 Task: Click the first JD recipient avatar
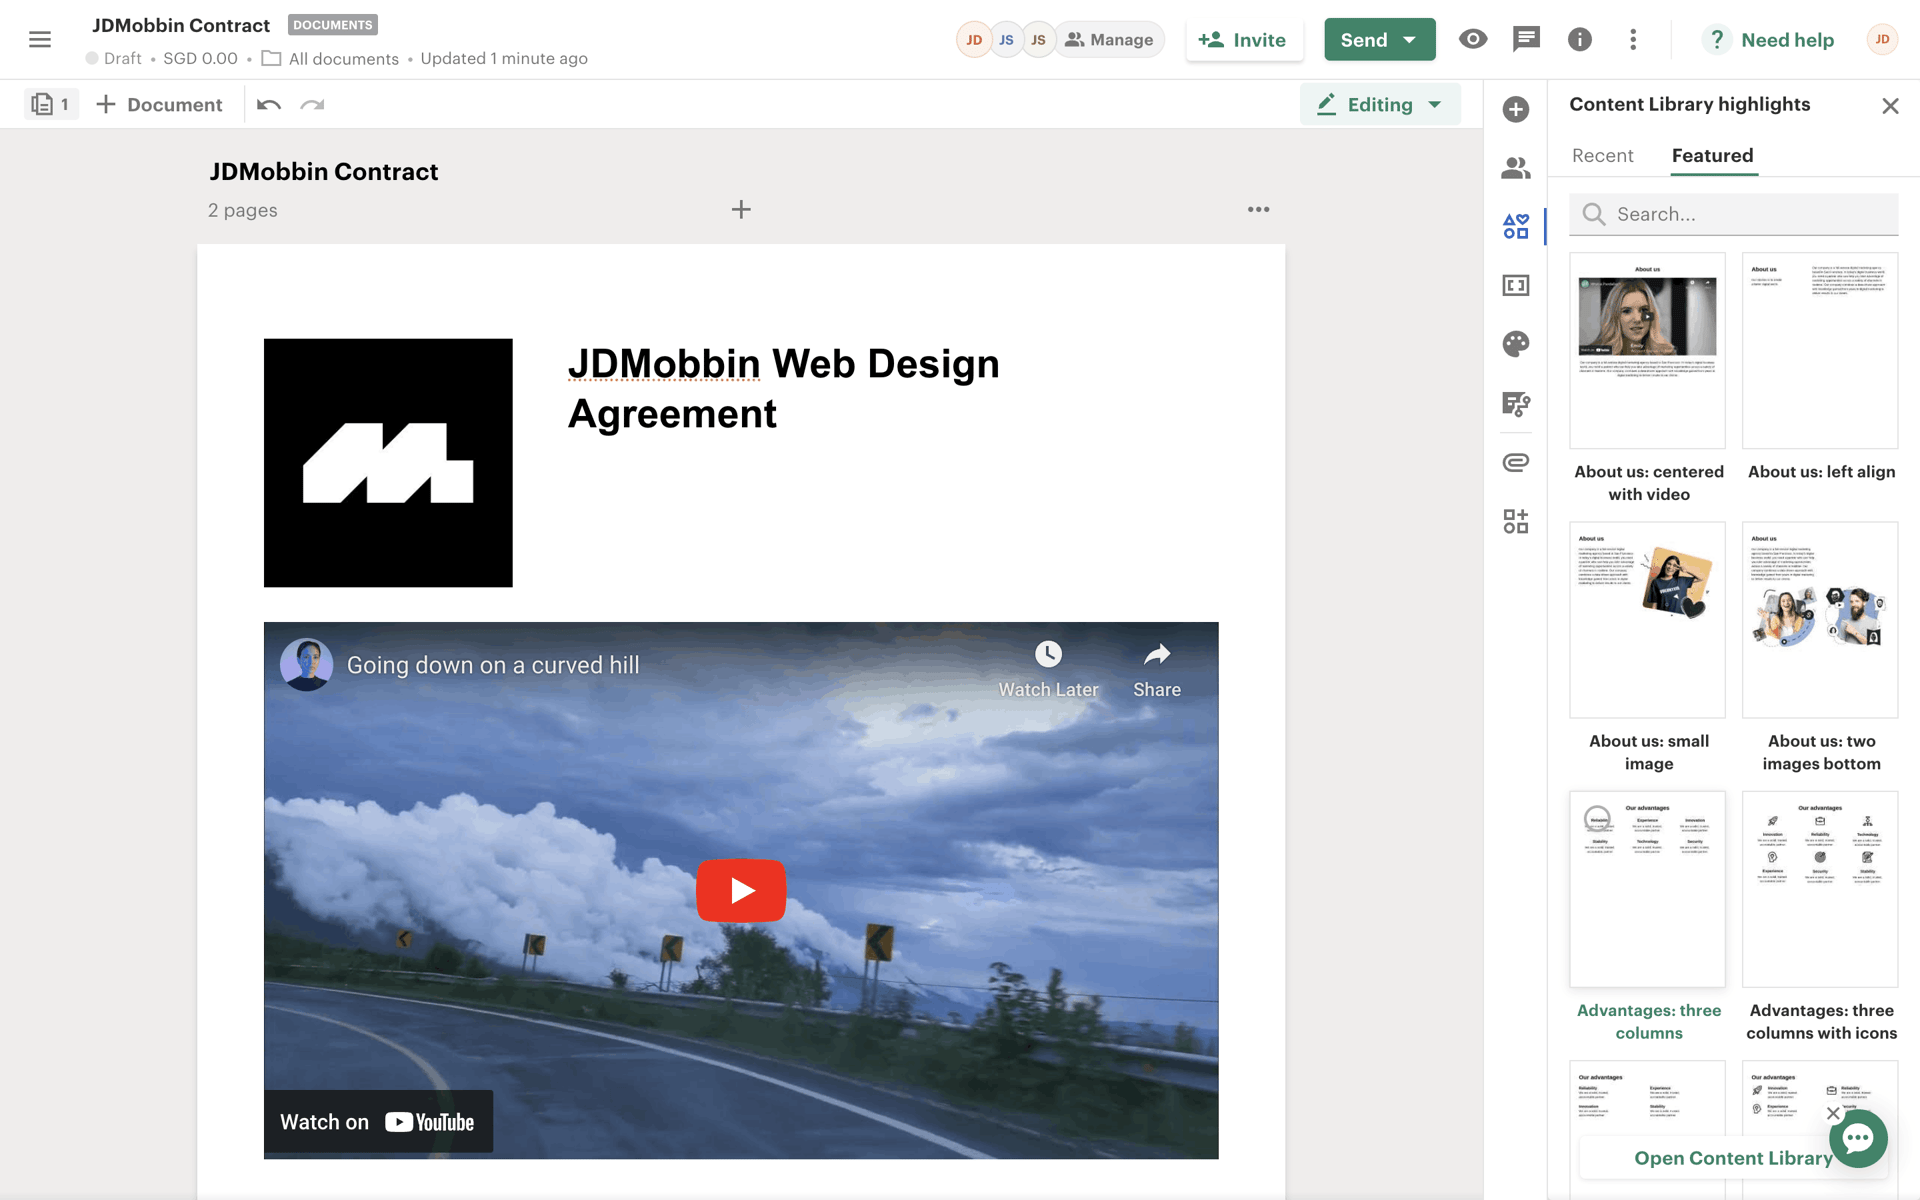click(974, 40)
